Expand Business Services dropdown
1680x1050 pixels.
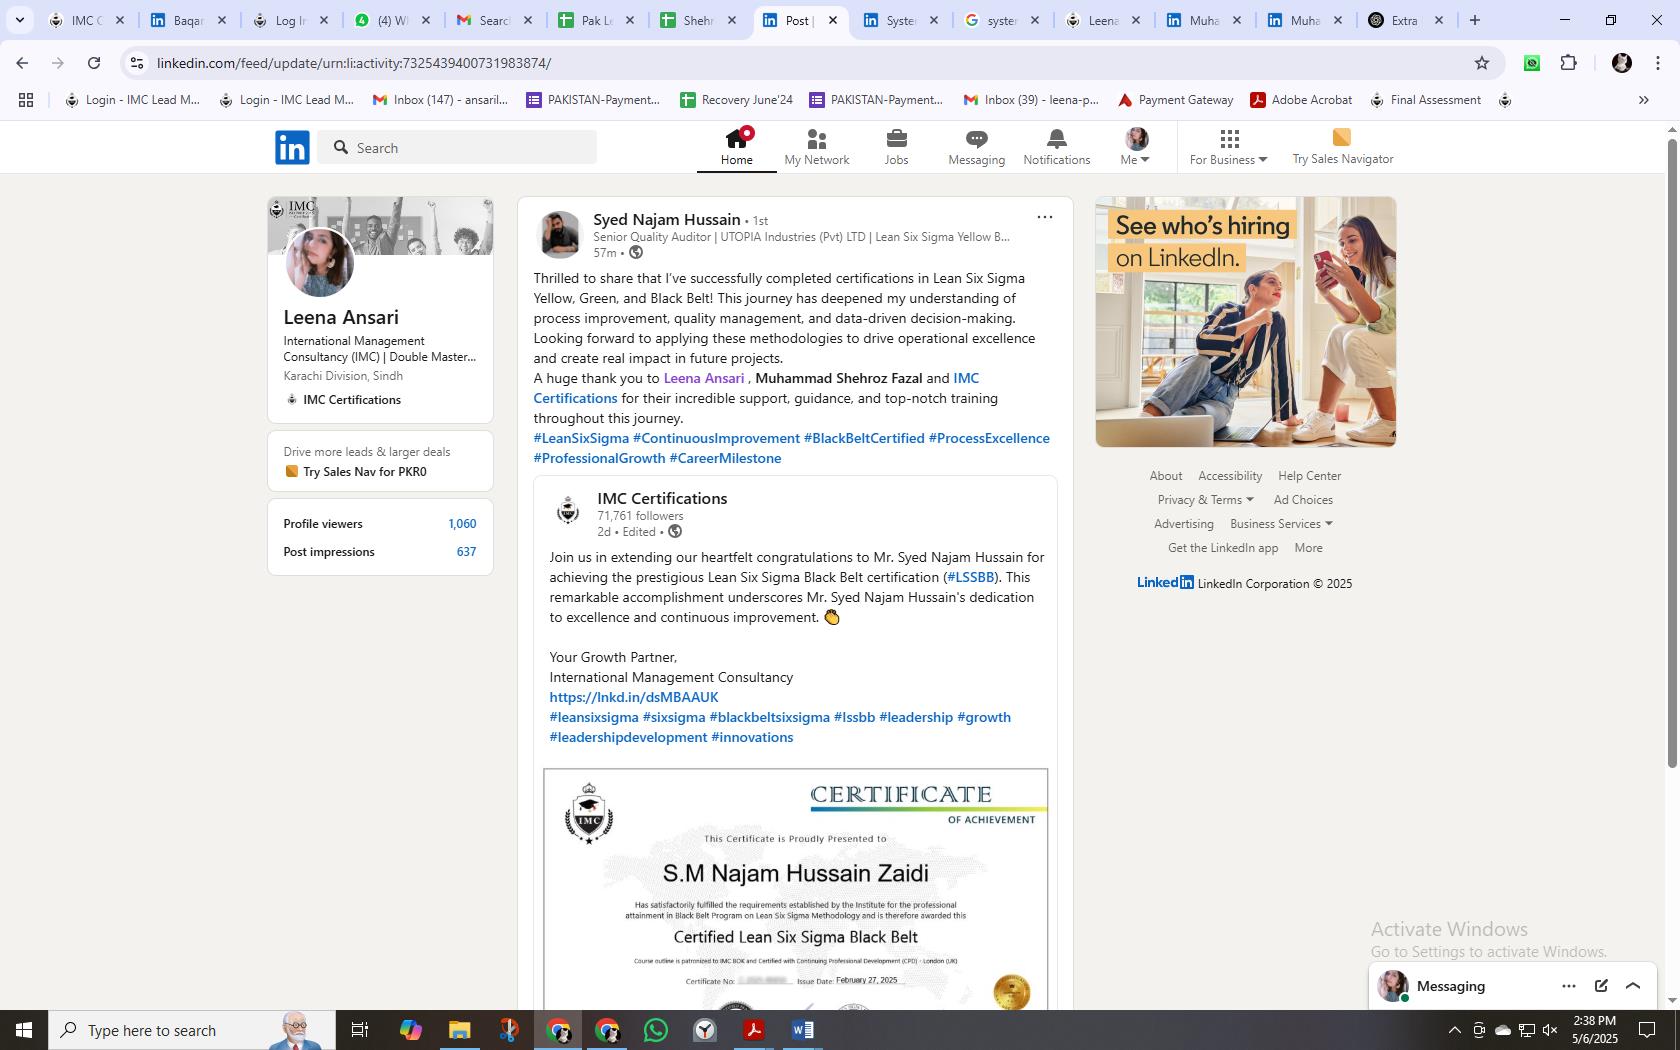pyautogui.click(x=1281, y=524)
